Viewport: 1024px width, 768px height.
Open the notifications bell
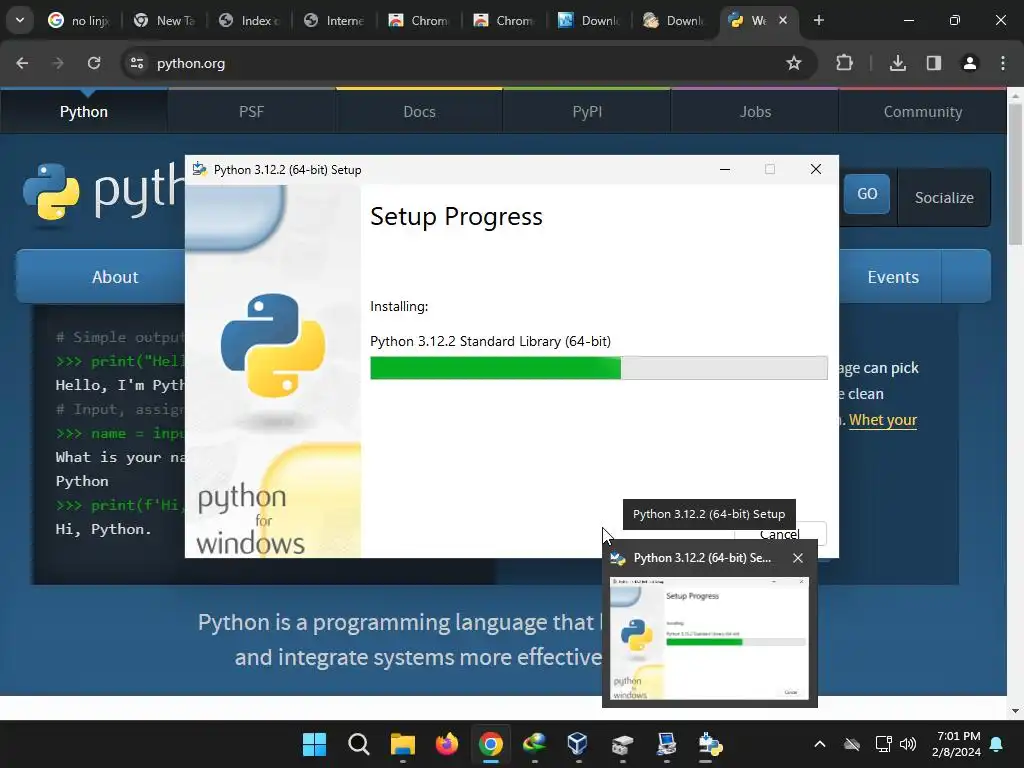[x=997, y=744]
